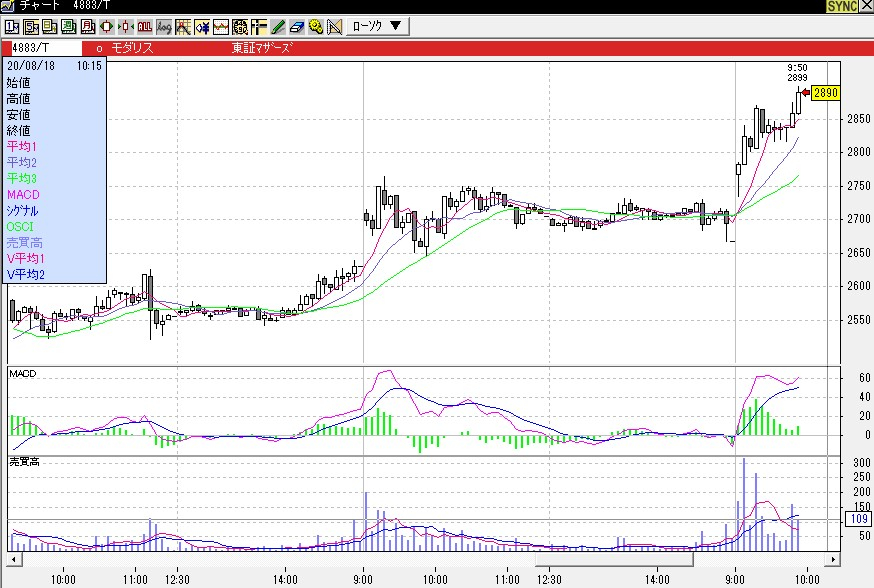Click the widen candle spacing icon
This screenshot has height=588, width=874.
click(107, 26)
